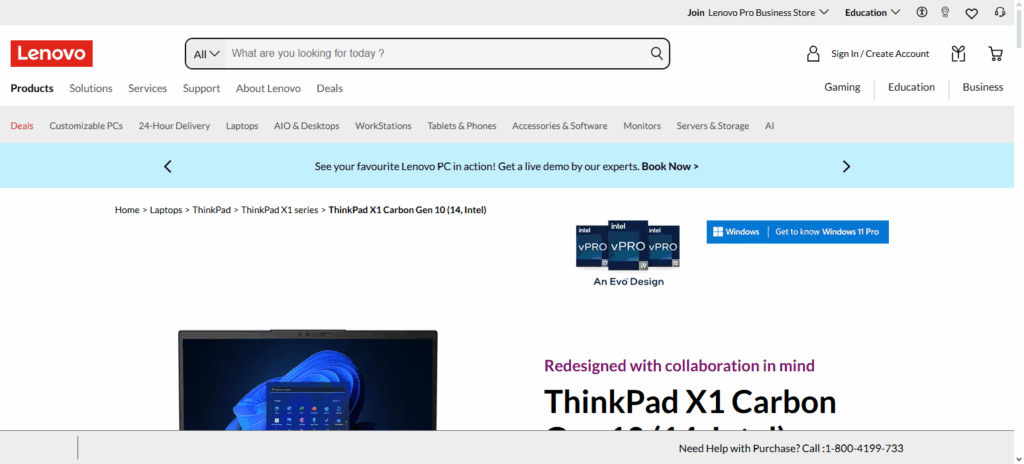Select WorkStations category
This screenshot has height=464, width=1024.
click(x=383, y=125)
